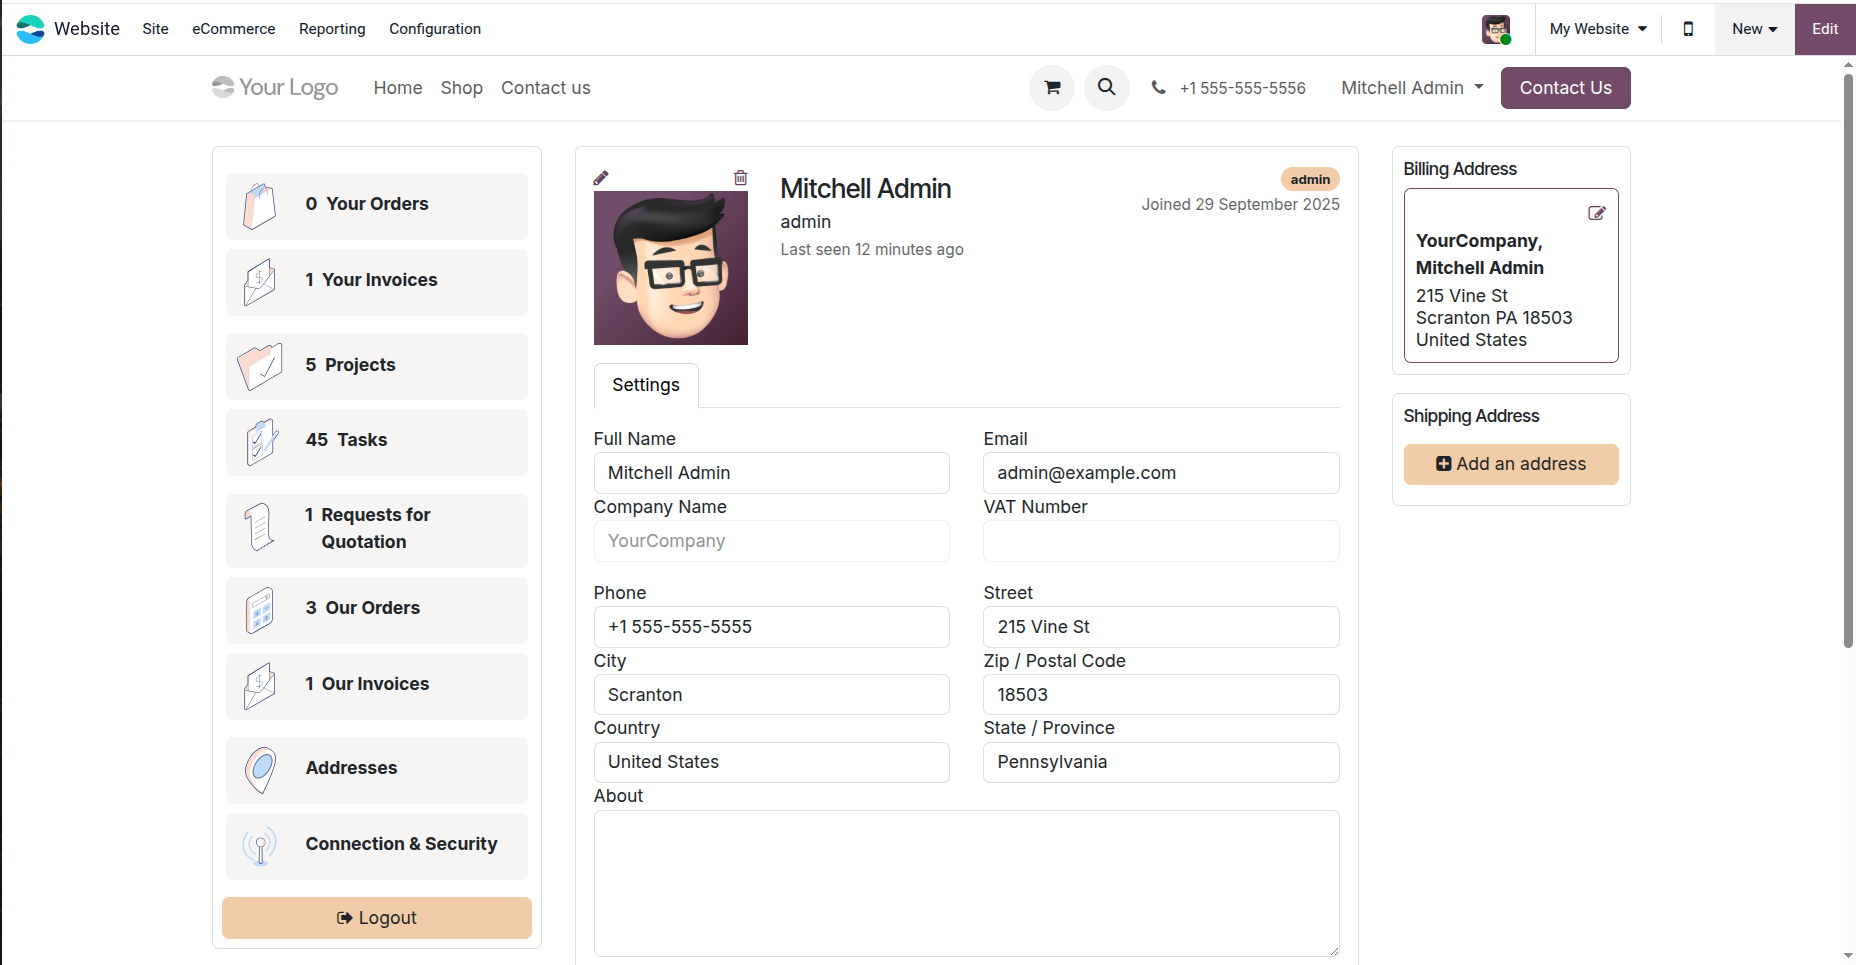The height and width of the screenshot is (965, 1856).
Task: Click the Email input field
Action: [x=1161, y=473]
